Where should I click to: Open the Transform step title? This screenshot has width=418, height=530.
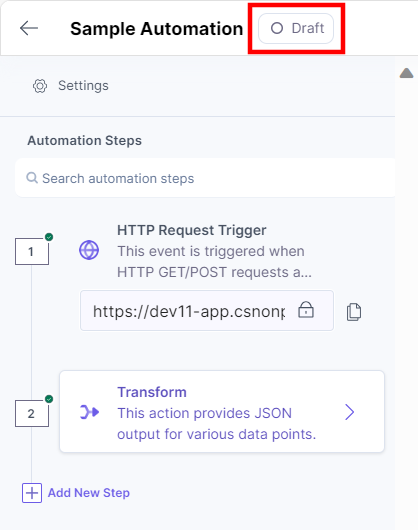(152, 392)
